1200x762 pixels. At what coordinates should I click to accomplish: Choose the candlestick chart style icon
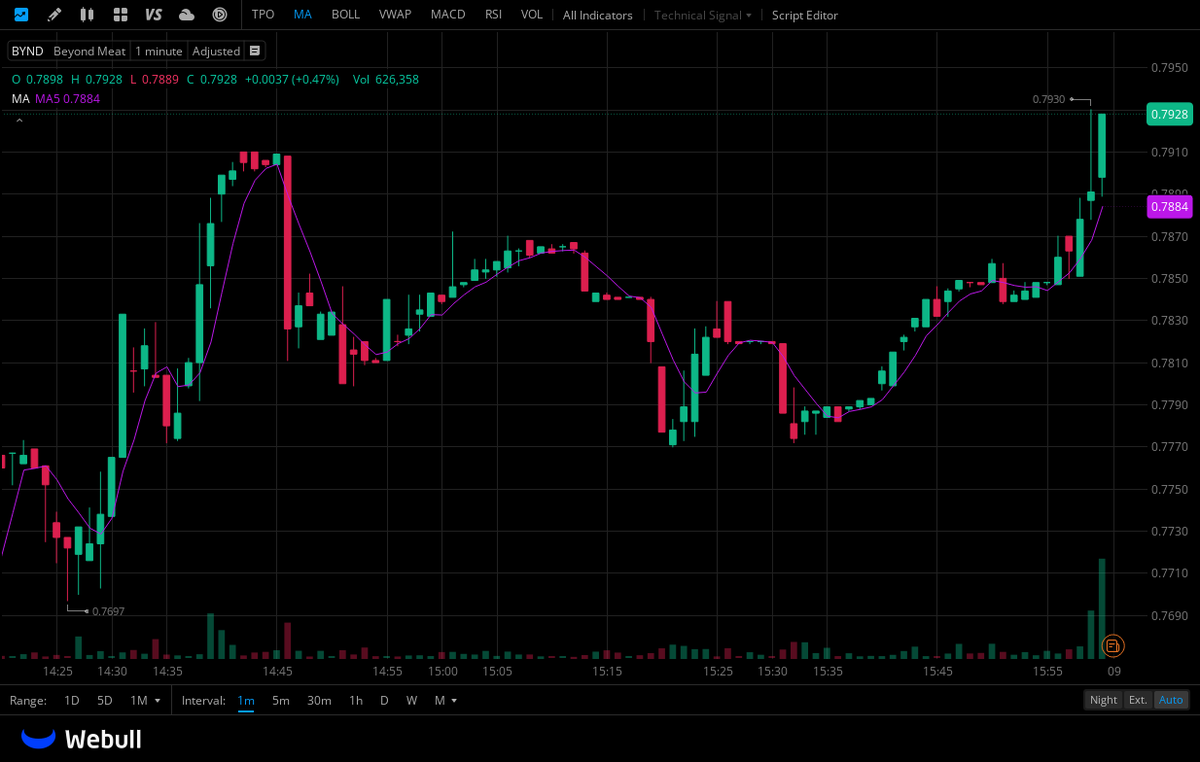(x=87, y=15)
